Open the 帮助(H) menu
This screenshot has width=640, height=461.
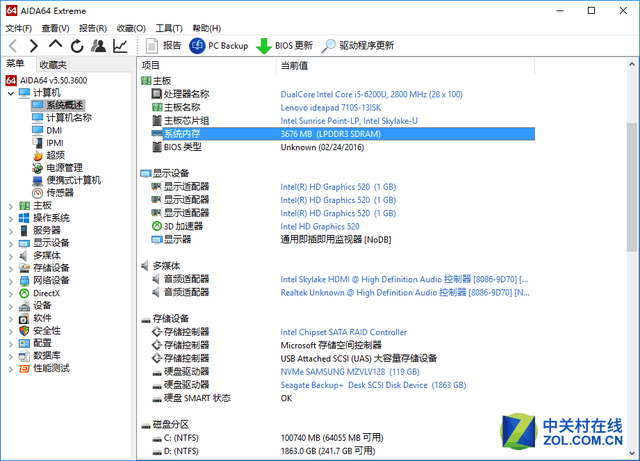[207, 28]
